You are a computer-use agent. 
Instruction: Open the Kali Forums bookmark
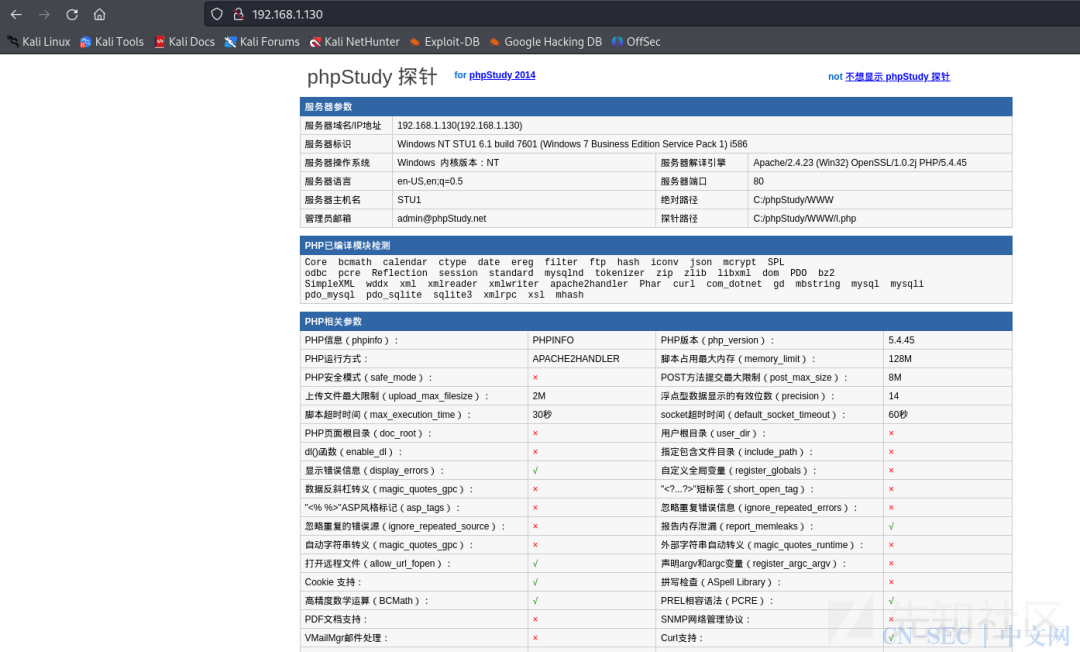pos(262,42)
